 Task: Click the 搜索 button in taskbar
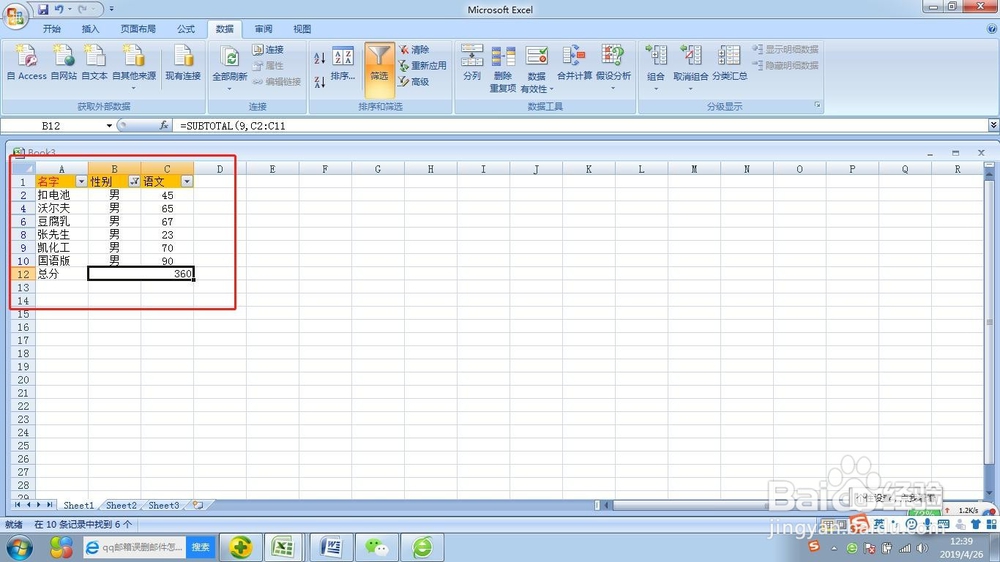click(x=201, y=547)
